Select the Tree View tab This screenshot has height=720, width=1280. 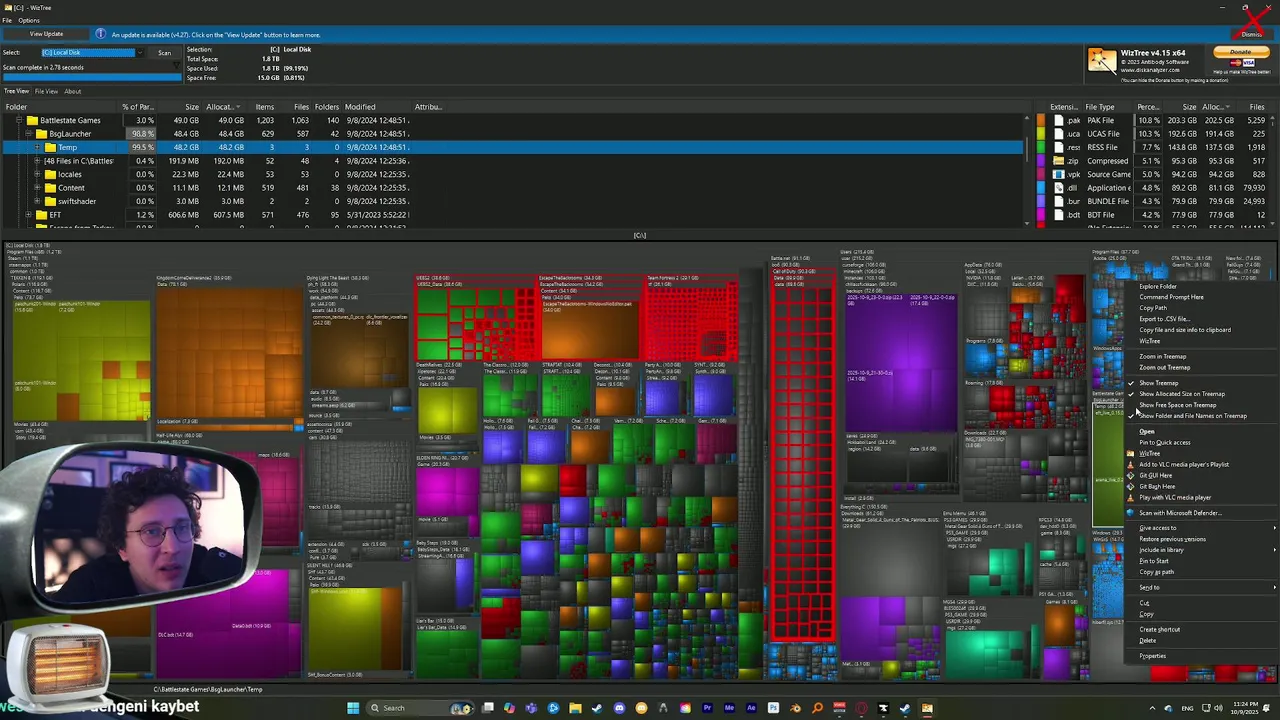pyautogui.click(x=16, y=91)
